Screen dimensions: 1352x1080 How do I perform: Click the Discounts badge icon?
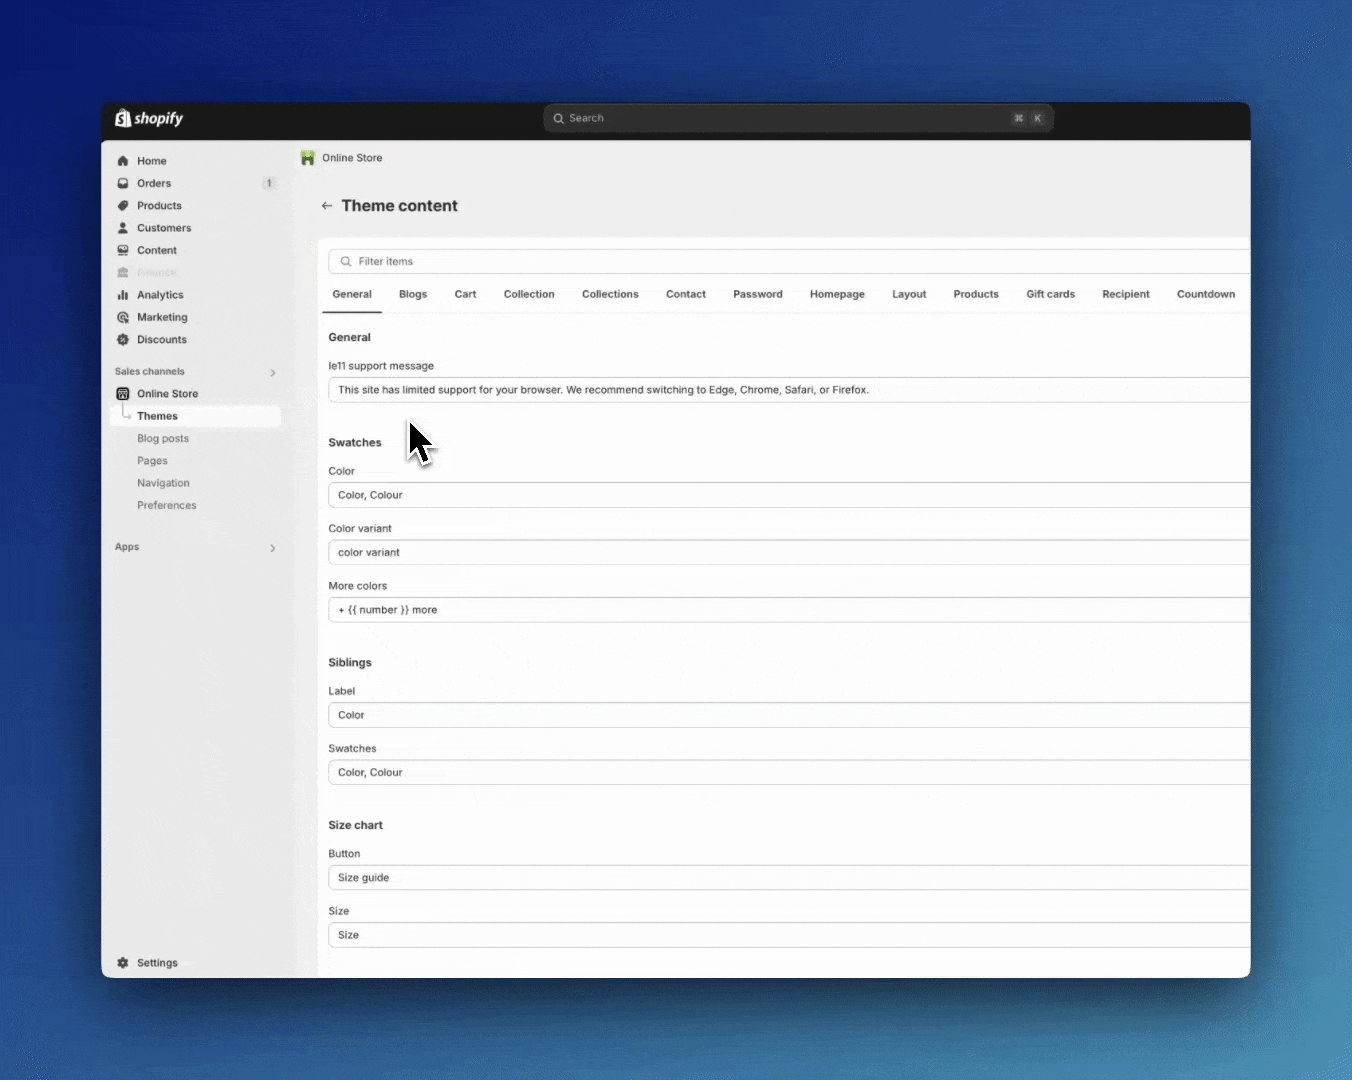(123, 340)
